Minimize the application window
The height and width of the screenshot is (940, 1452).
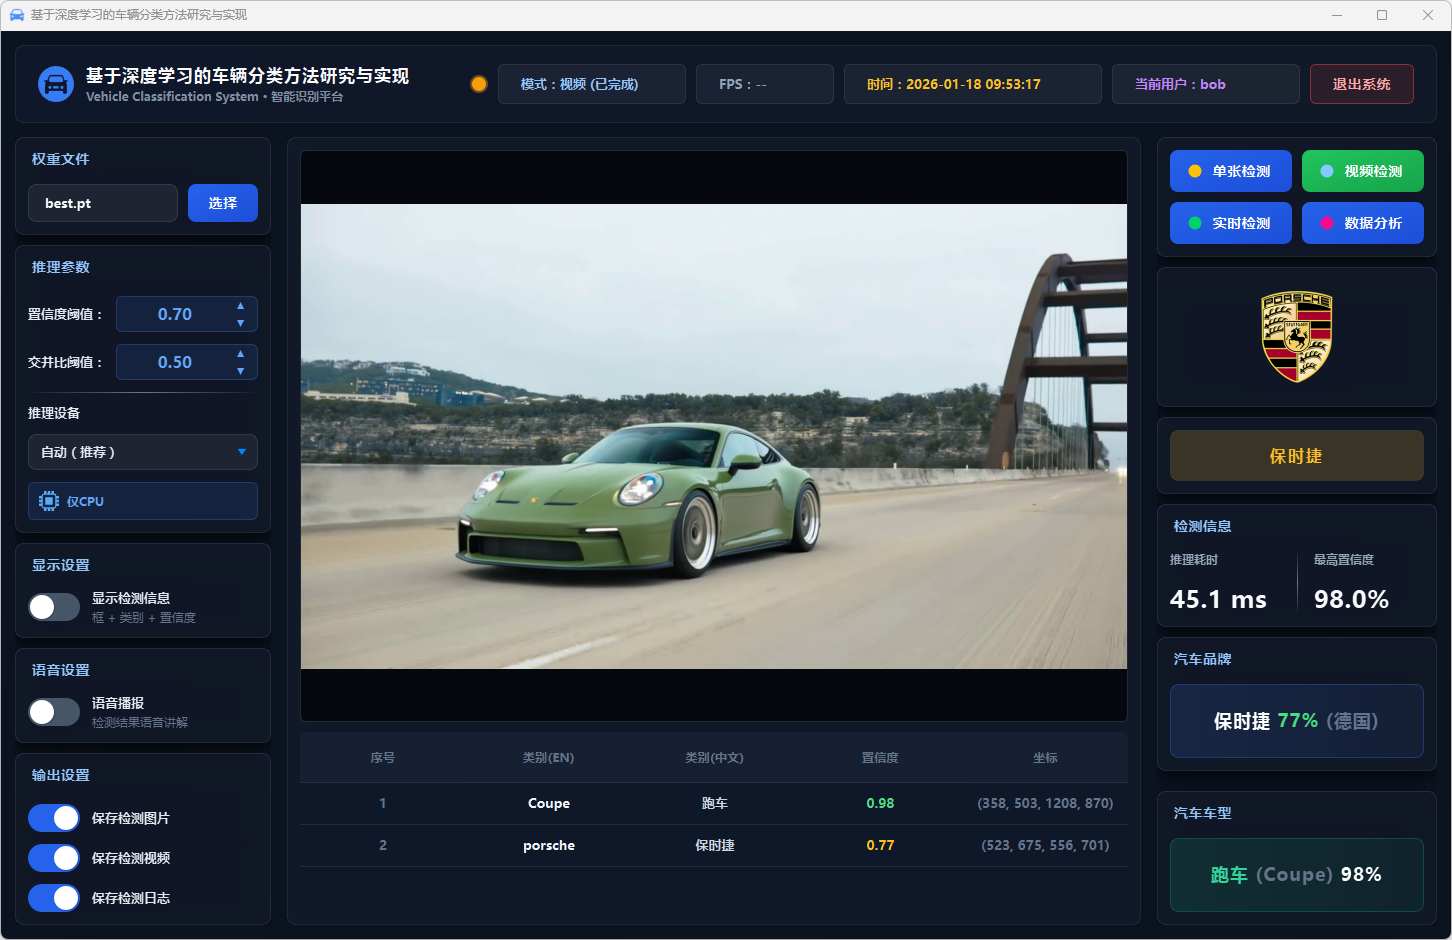(1338, 15)
